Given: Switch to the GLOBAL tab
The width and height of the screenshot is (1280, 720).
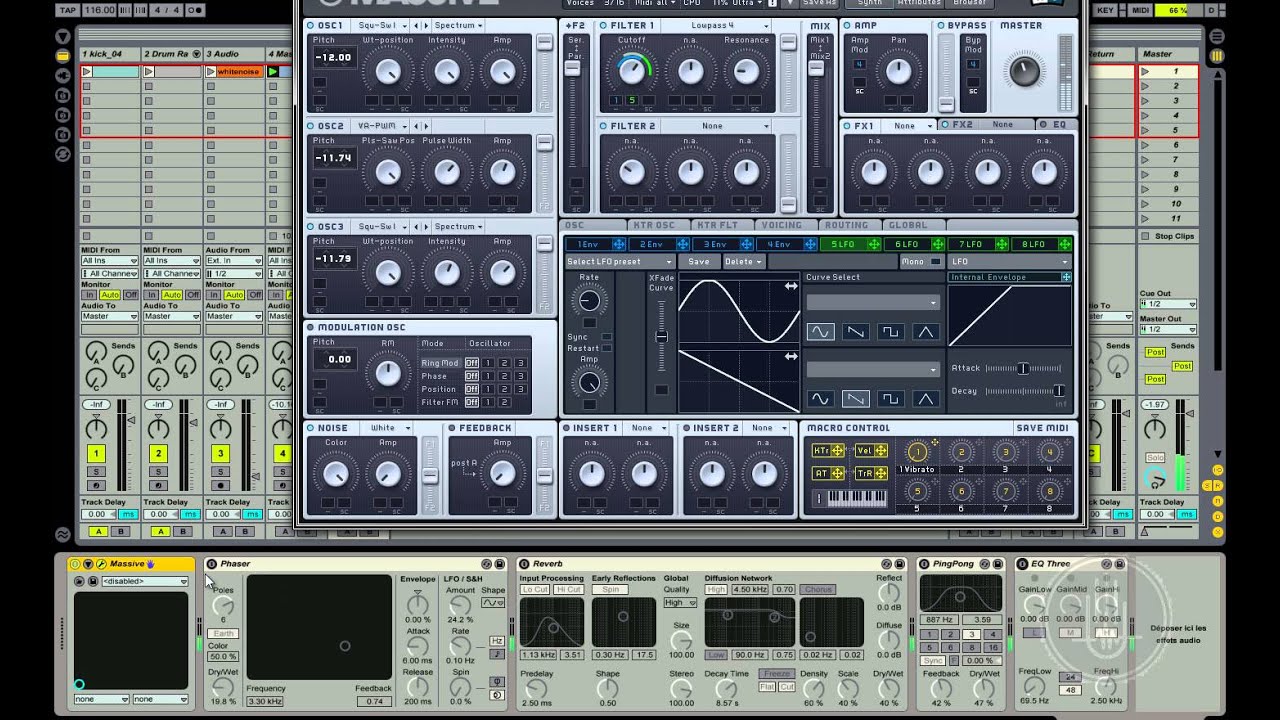Looking at the screenshot, I should pyautogui.click(x=908, y=225).
